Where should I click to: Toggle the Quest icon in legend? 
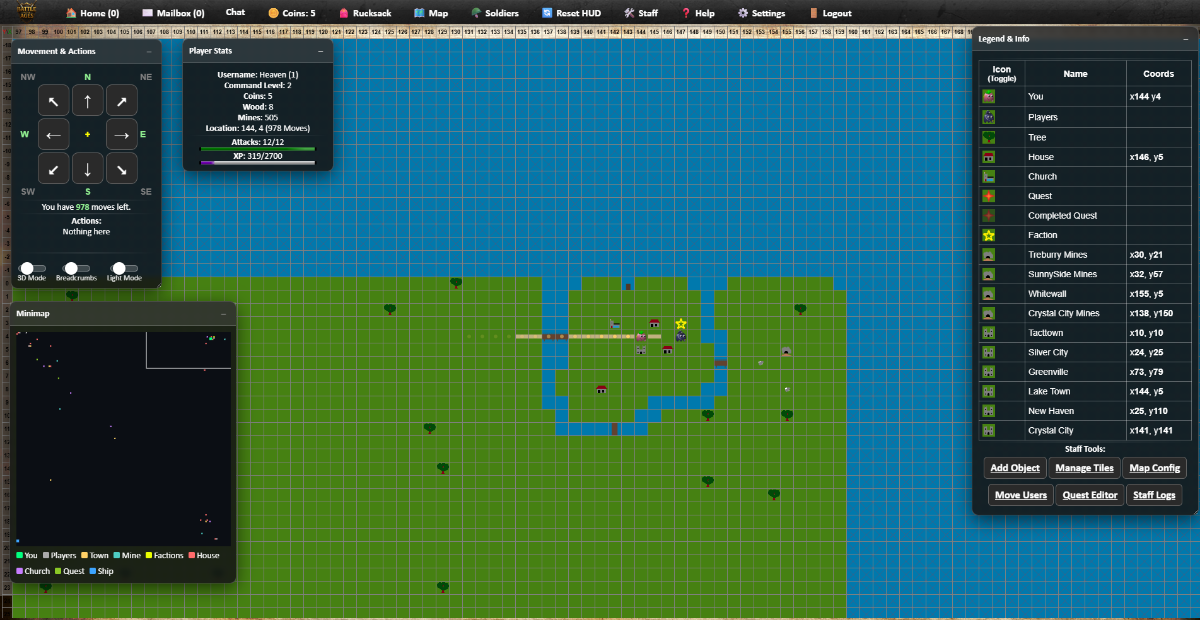pos(988,196)
